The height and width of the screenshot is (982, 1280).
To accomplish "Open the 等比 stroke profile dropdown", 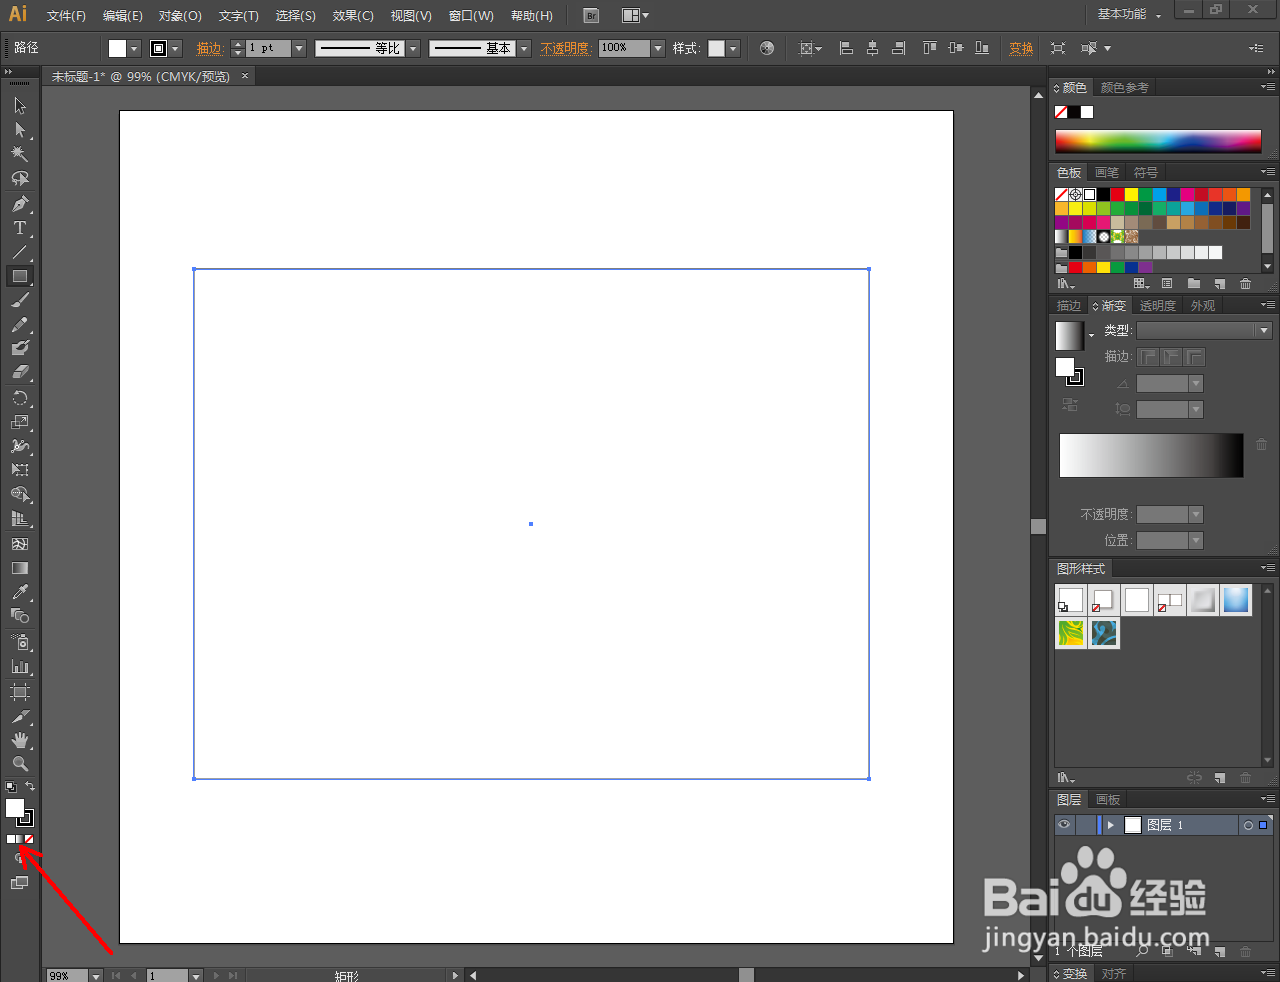I will 413,48.
